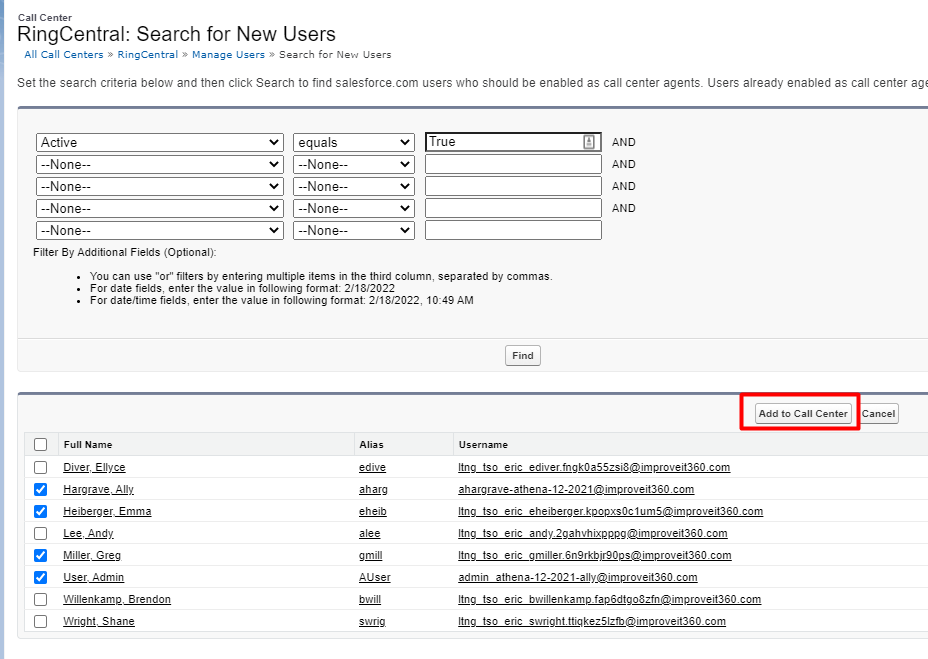The width and height of the screenshot is (928, 659).
Task: Open Willenkamp, Brendon user record
Action: tap(117, 599)
